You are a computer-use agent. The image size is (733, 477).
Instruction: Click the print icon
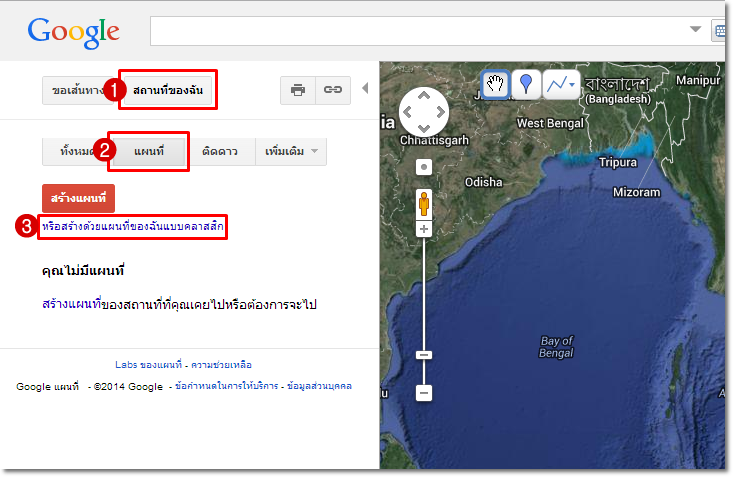[298, 90]
